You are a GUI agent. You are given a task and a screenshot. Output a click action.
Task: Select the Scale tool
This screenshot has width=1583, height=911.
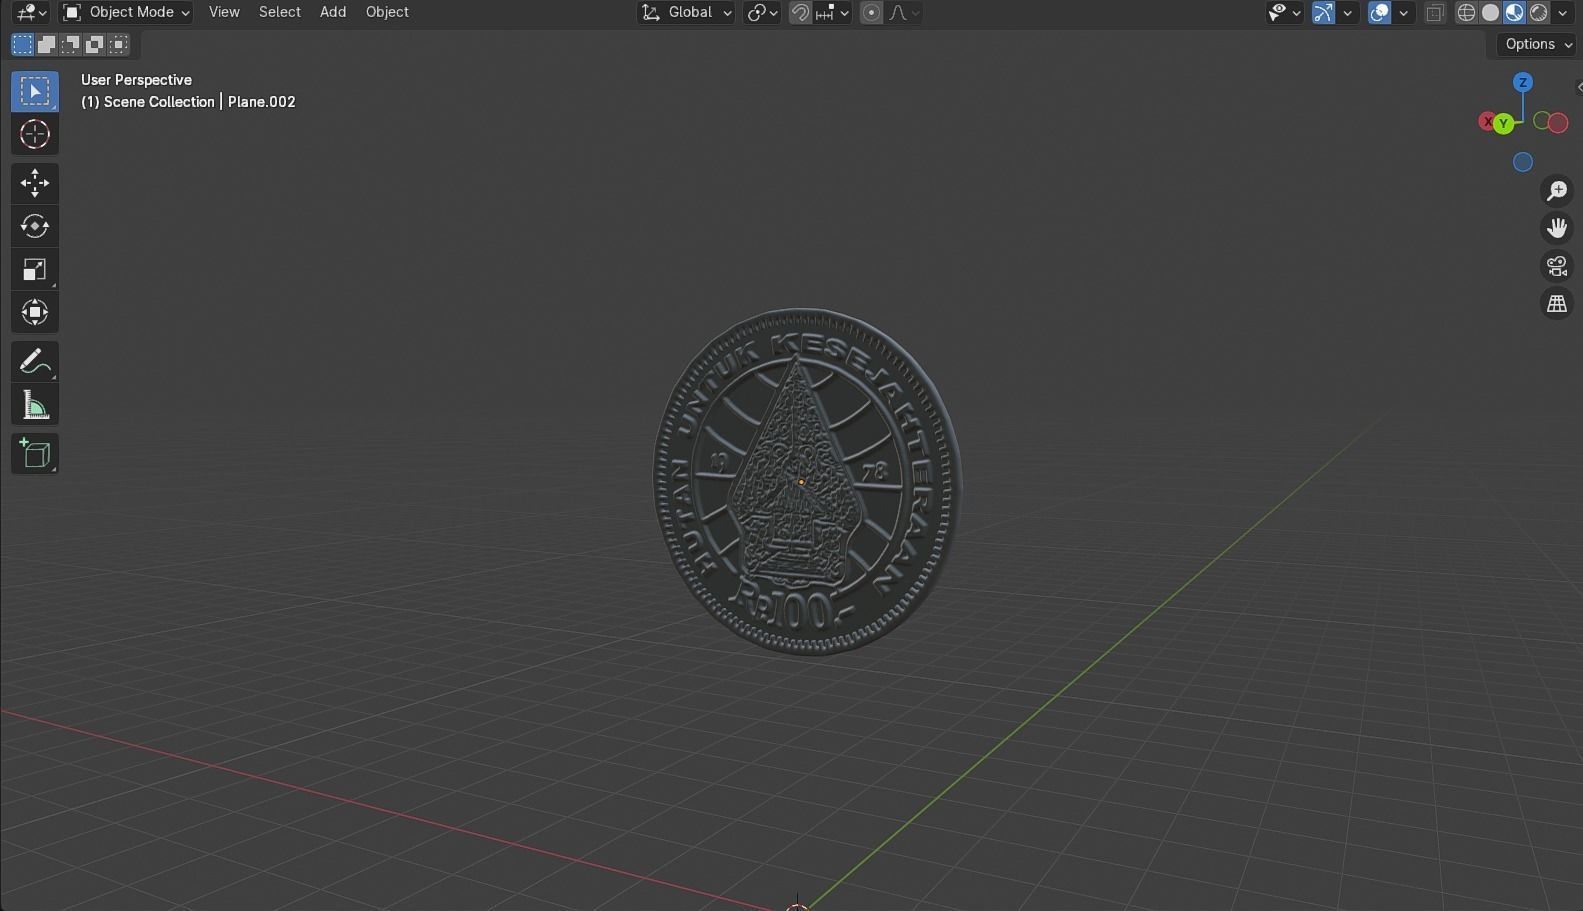click(x=35, y=269)
